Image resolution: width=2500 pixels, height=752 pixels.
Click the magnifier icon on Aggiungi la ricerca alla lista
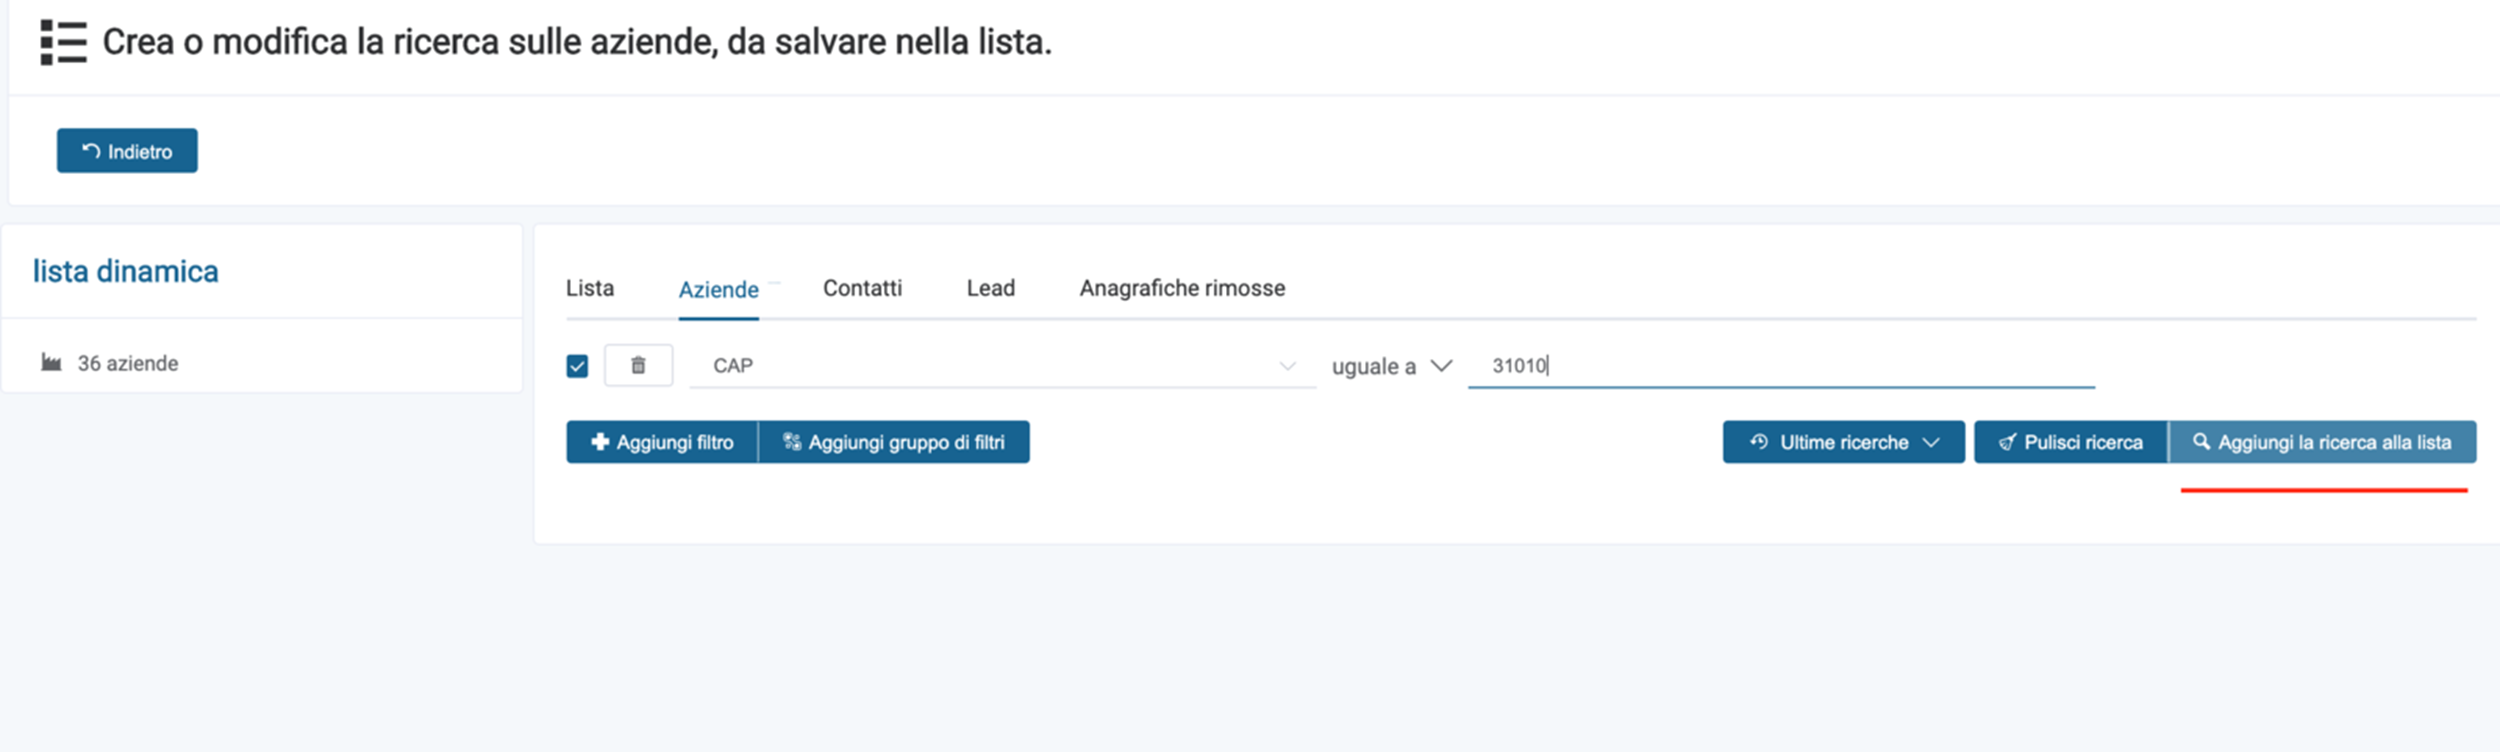[2201, 441]
